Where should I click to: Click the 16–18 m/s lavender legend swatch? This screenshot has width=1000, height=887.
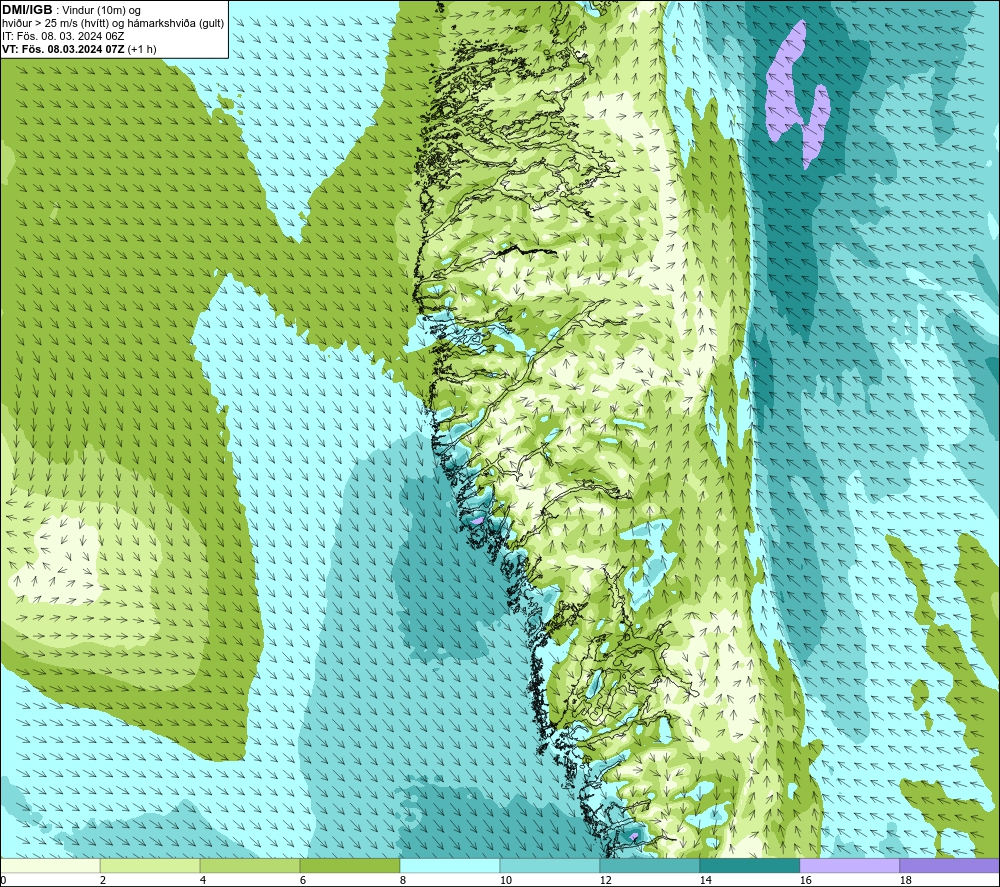pyautogui.click(x=849, y=865)
